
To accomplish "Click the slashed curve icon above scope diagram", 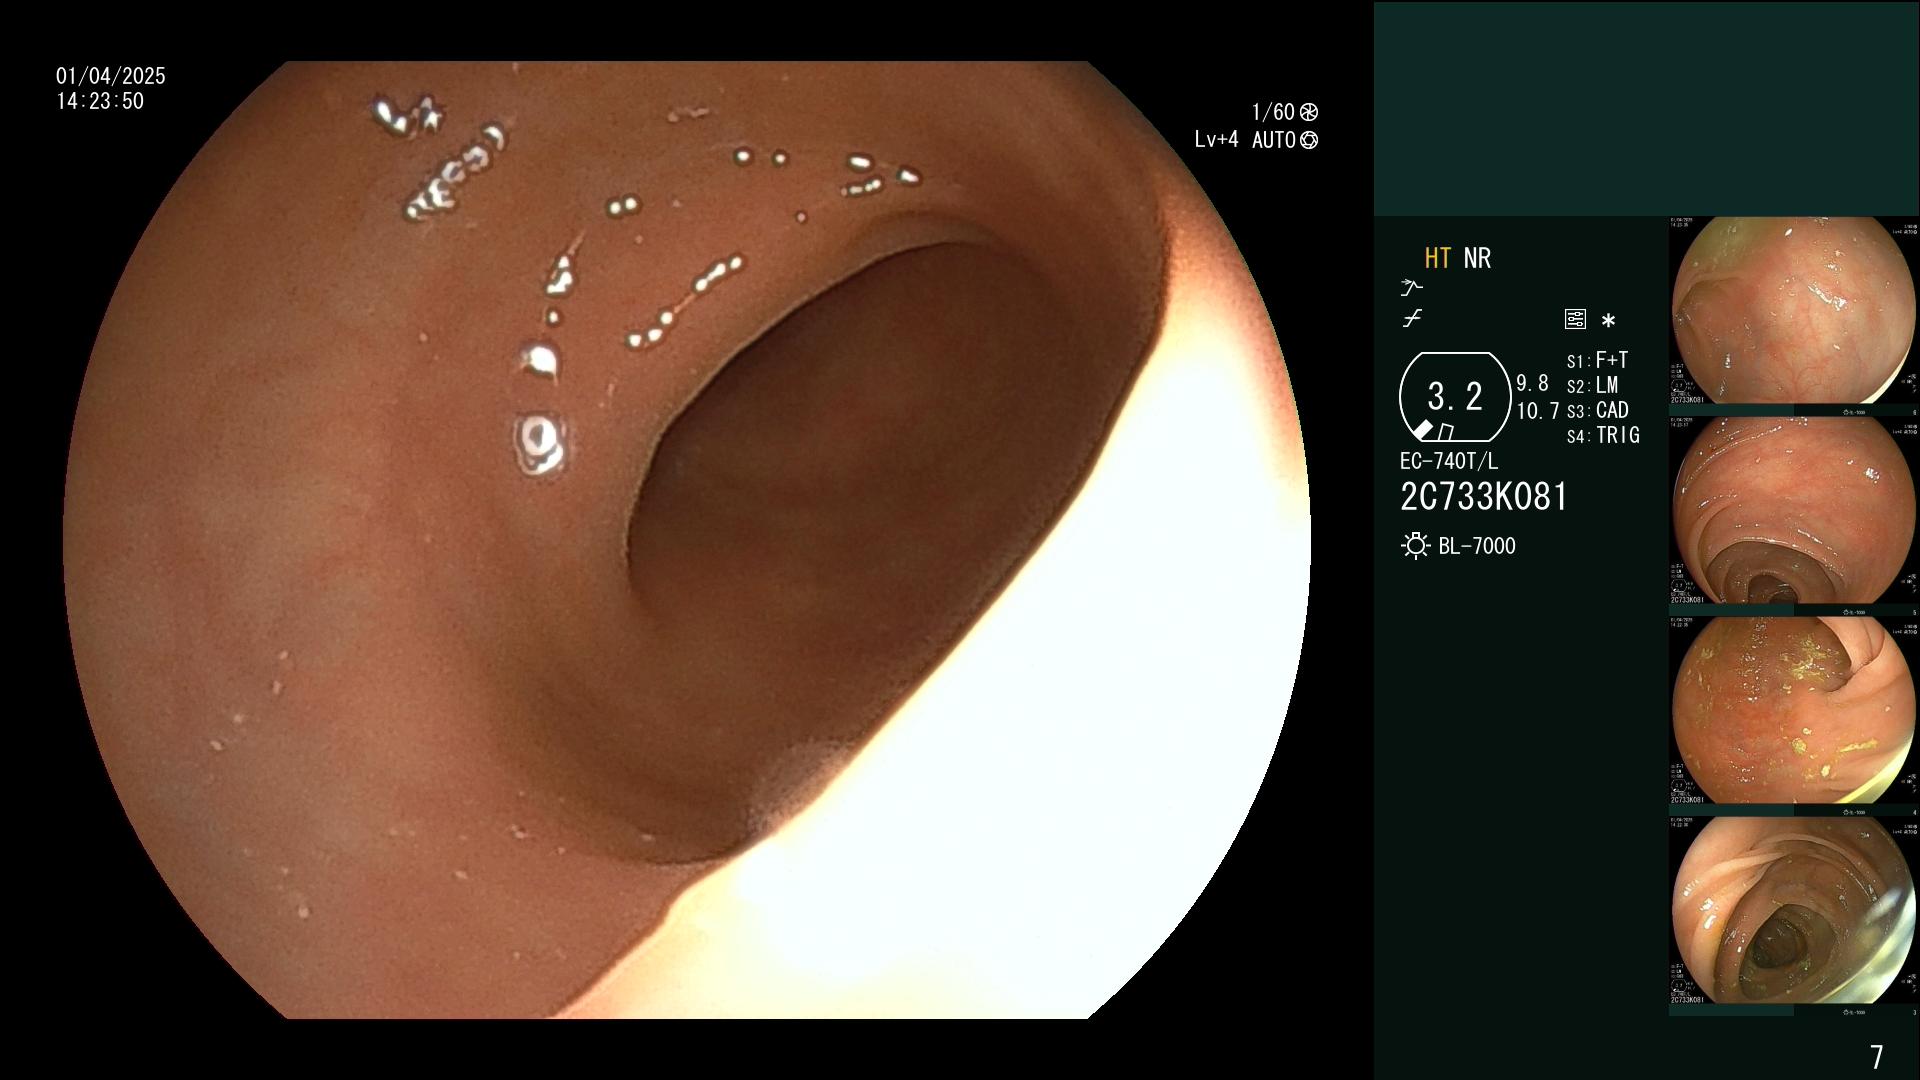I will click(1412, 319).
